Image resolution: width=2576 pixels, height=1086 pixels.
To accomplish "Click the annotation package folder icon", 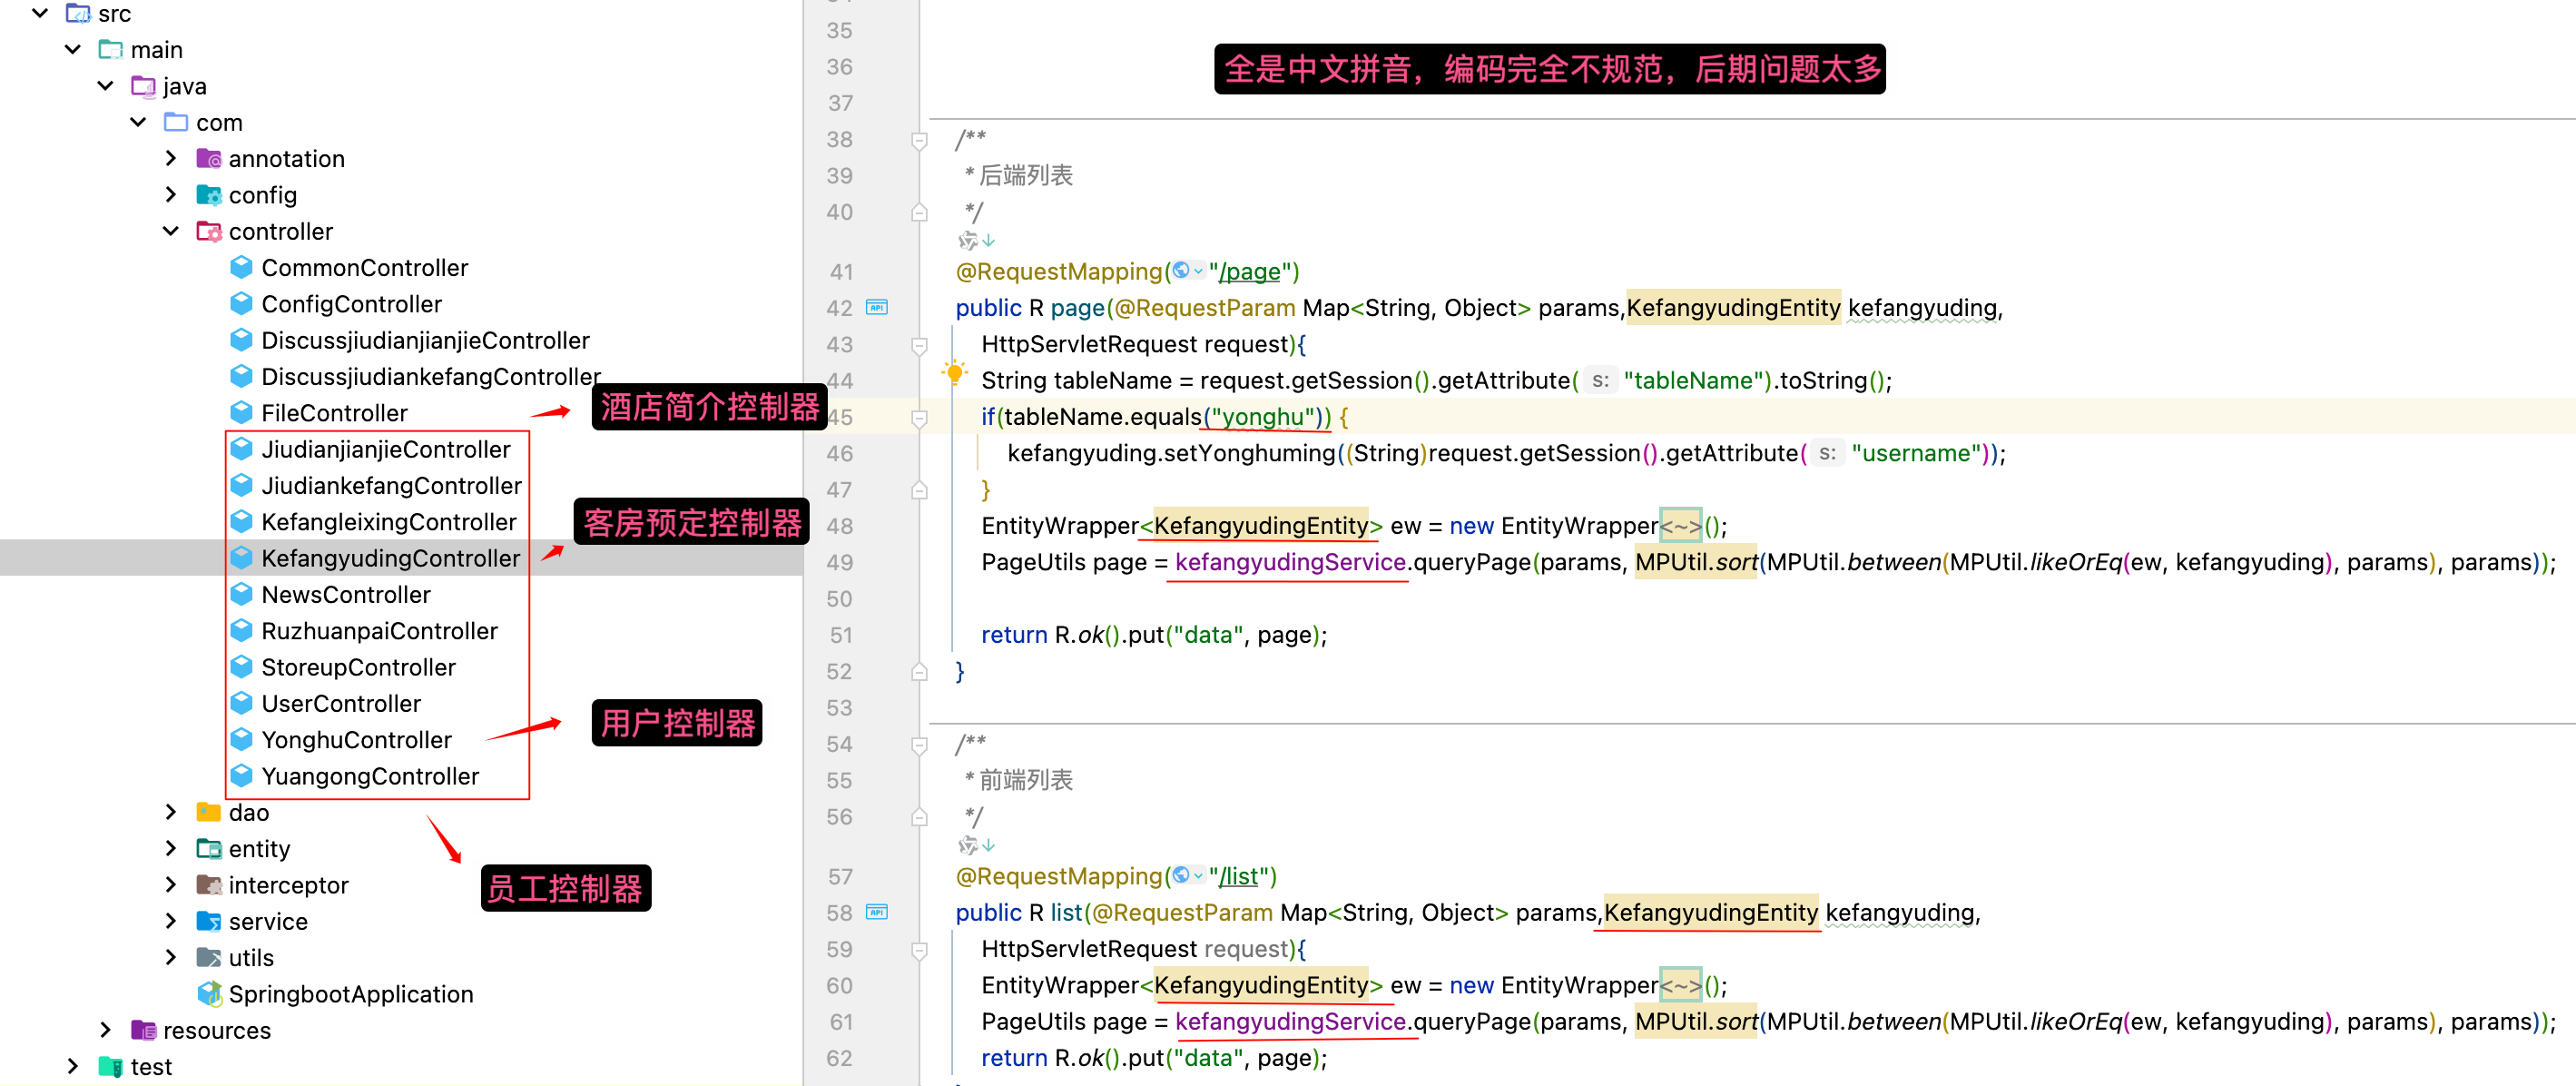I will (209, 159).
